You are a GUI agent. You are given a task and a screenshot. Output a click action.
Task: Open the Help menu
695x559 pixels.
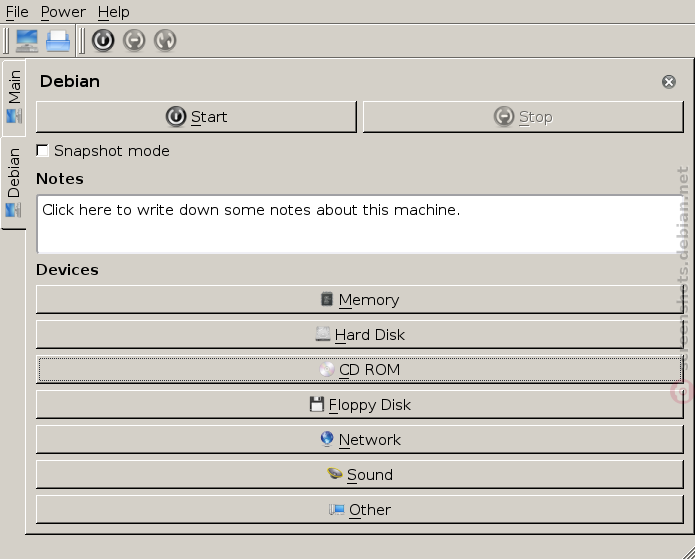point(113,12)
